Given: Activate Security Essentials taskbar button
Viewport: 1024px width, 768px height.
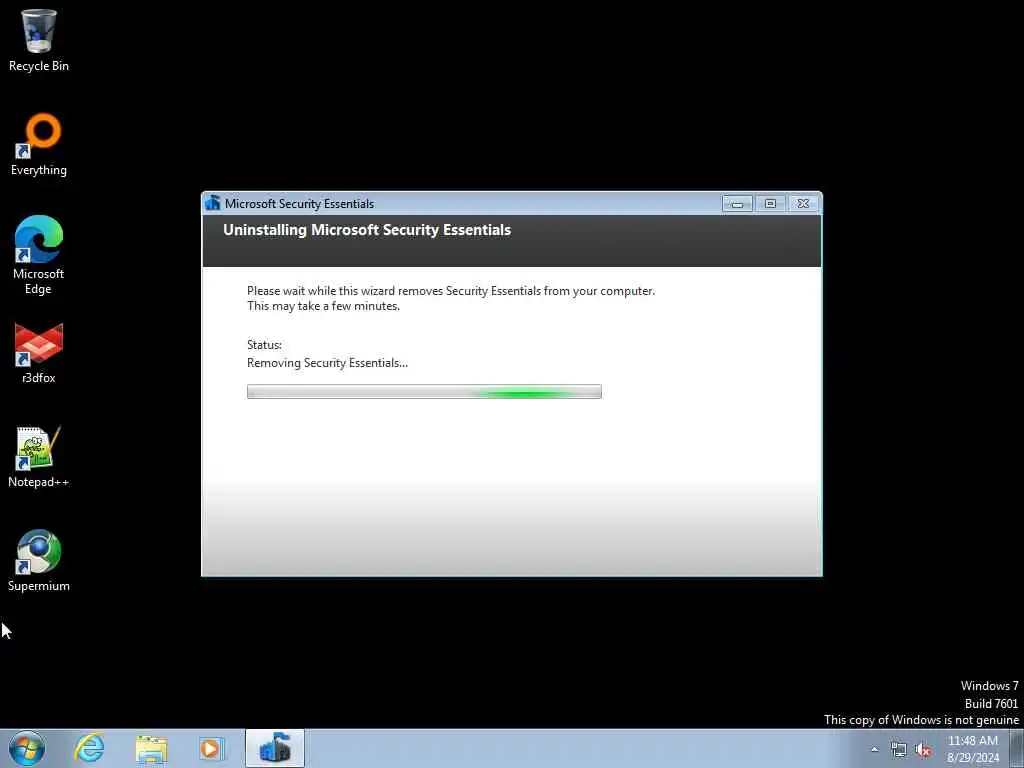Looking at the screenshot, I should pos(275,748).
